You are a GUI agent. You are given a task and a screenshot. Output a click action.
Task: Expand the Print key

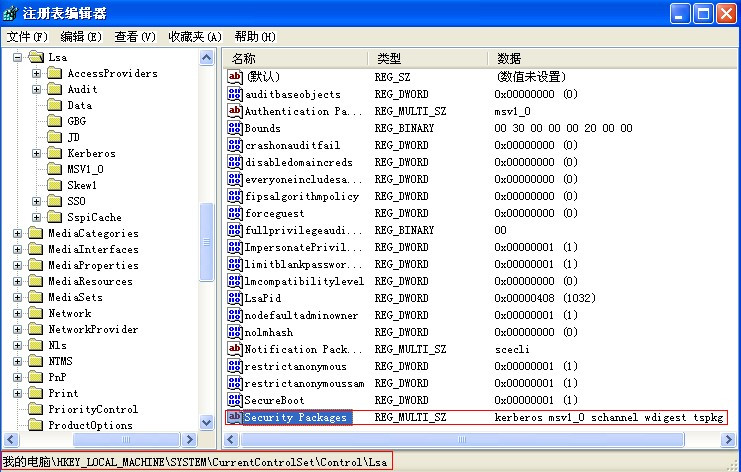click(x=17, y=394)
